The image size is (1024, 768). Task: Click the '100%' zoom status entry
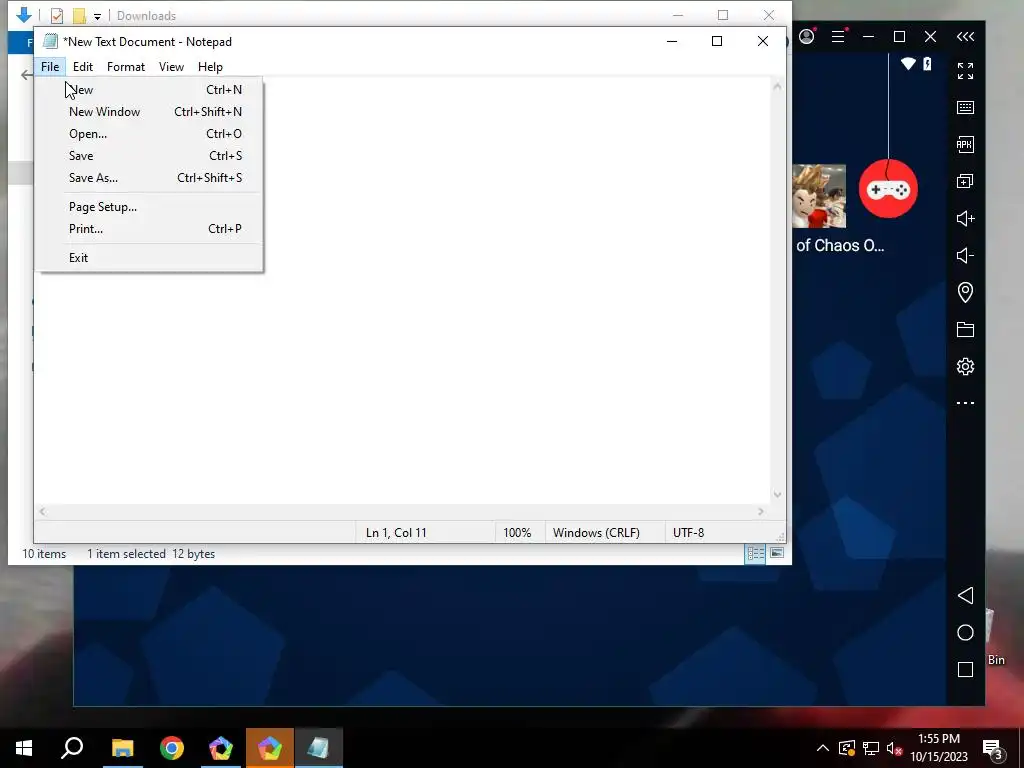point(517,533)
